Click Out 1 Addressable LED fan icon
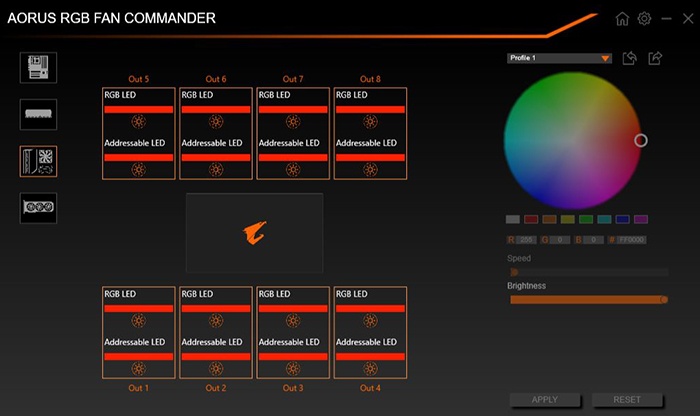This screenshot has height=416, width=700. pos(138,369)
